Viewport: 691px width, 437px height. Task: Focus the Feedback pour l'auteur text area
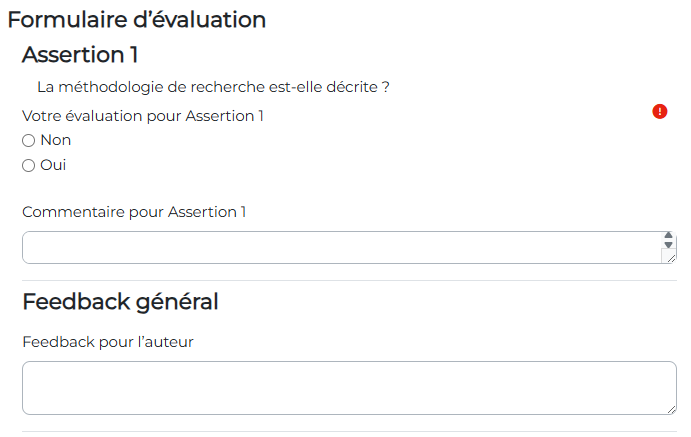point(348,388)
